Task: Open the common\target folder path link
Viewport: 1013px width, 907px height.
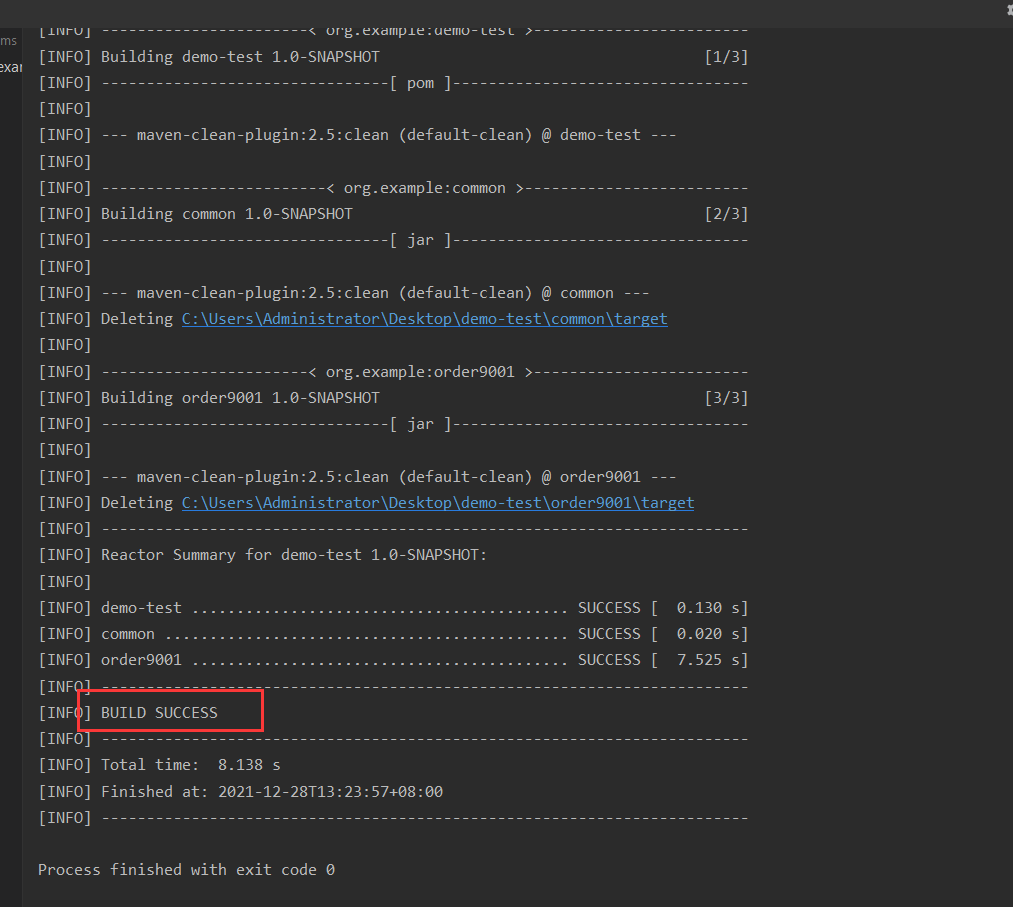Action: pyautogui.click(x=424, y=319)
